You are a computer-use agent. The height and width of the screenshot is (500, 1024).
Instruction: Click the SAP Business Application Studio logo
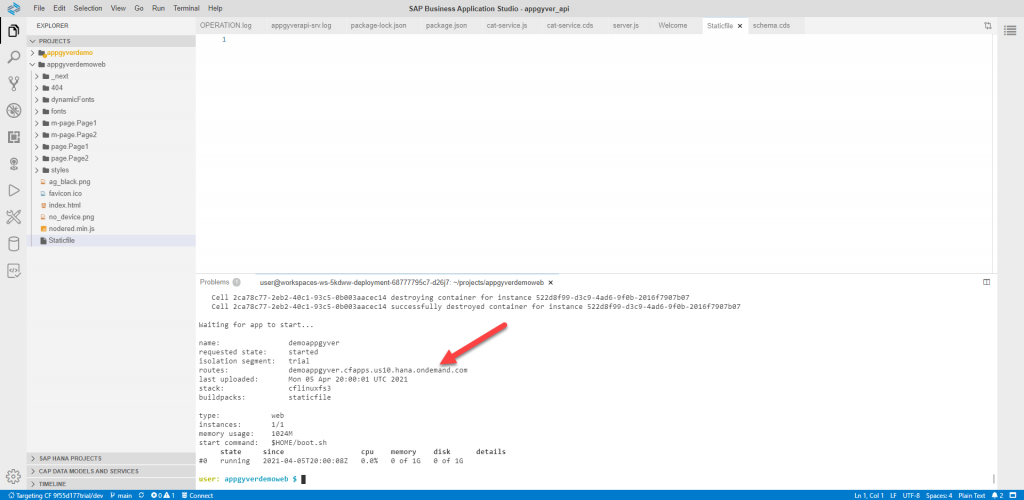[13, 8]
